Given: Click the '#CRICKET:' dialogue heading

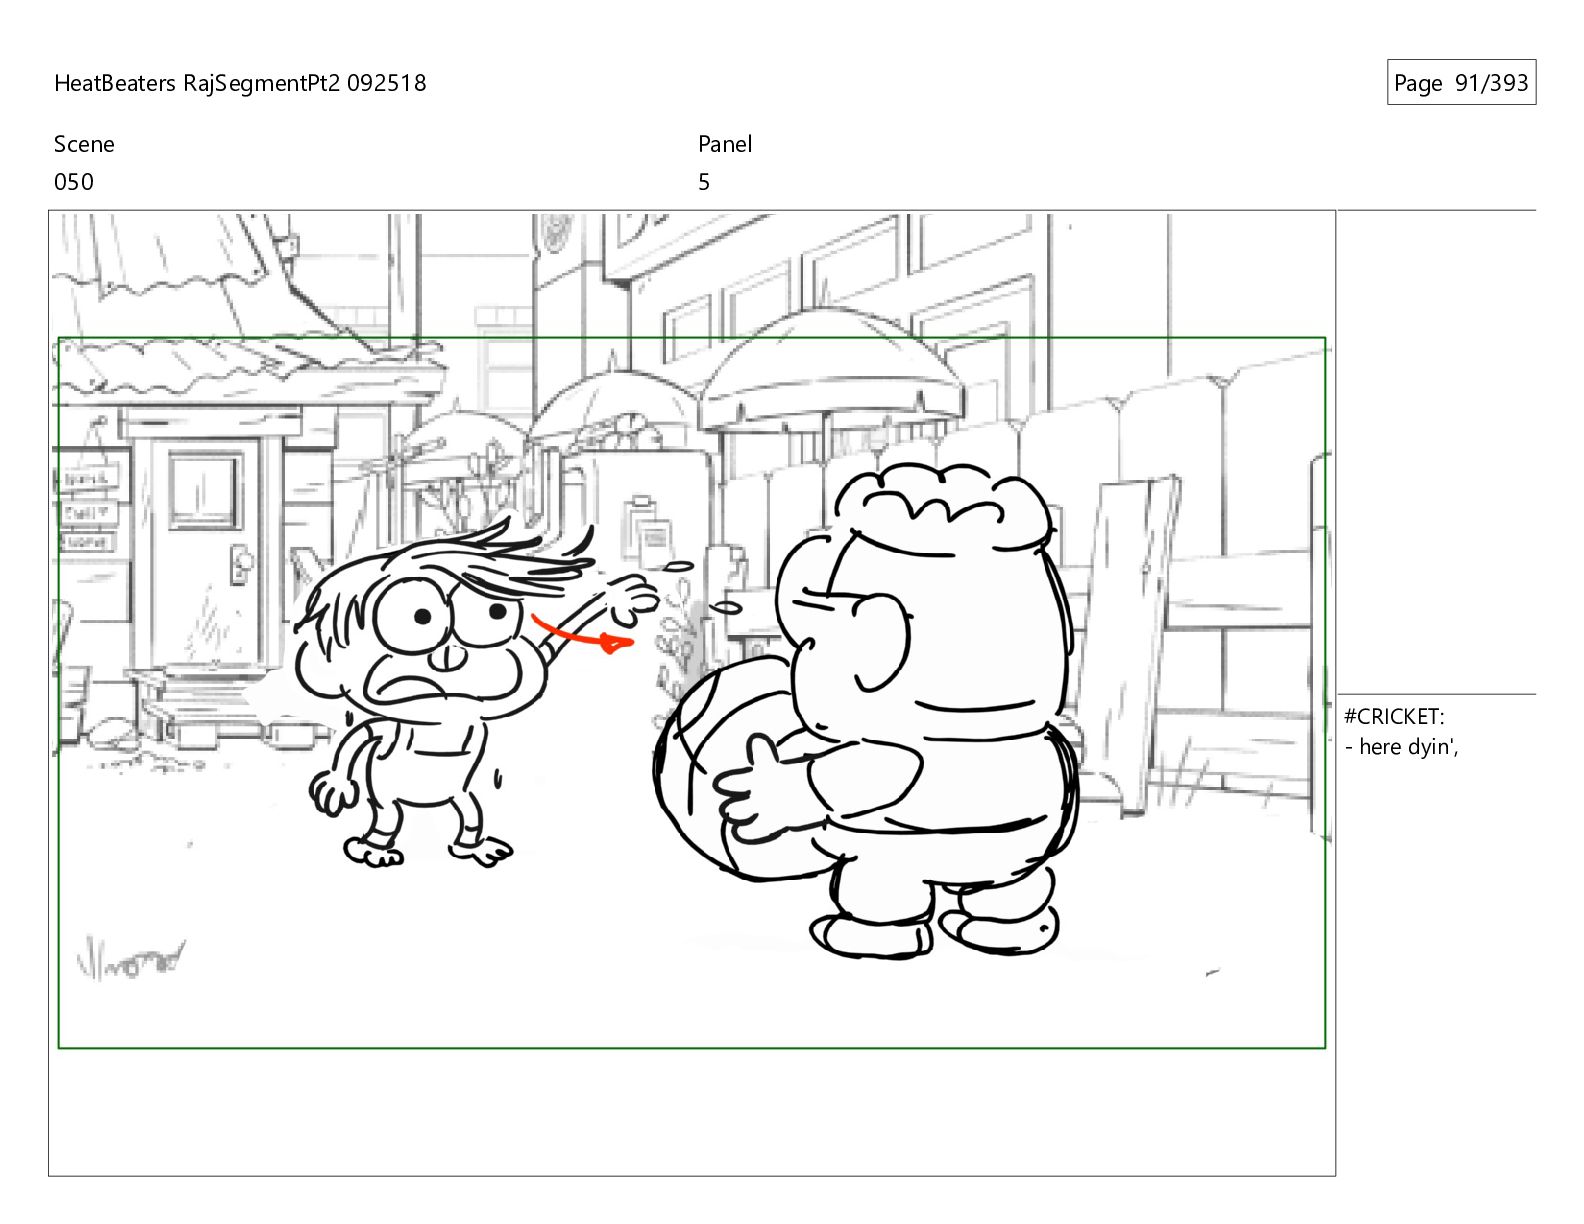Looking at the screenshot, I should tap(1394, 716).
